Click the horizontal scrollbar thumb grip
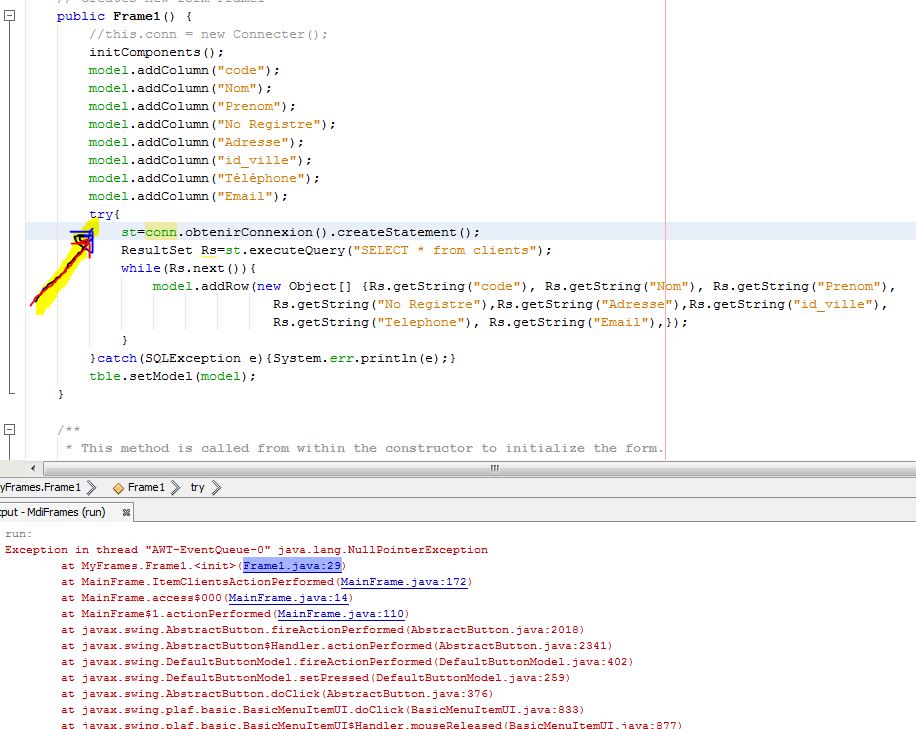The image size is (916, 729). pyautogui.click(x=493, y=468)
